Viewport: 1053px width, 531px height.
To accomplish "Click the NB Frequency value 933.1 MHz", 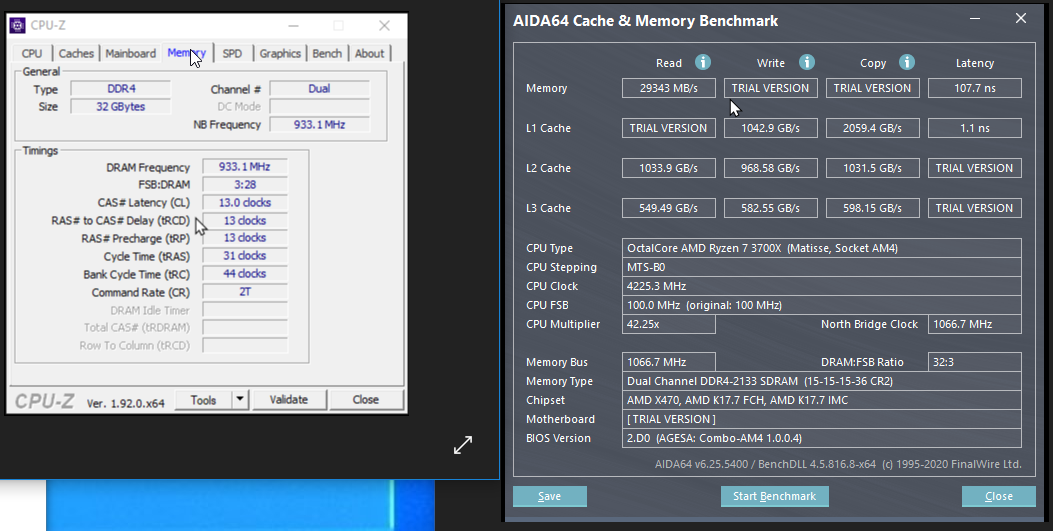I will [x=320, y=124].
